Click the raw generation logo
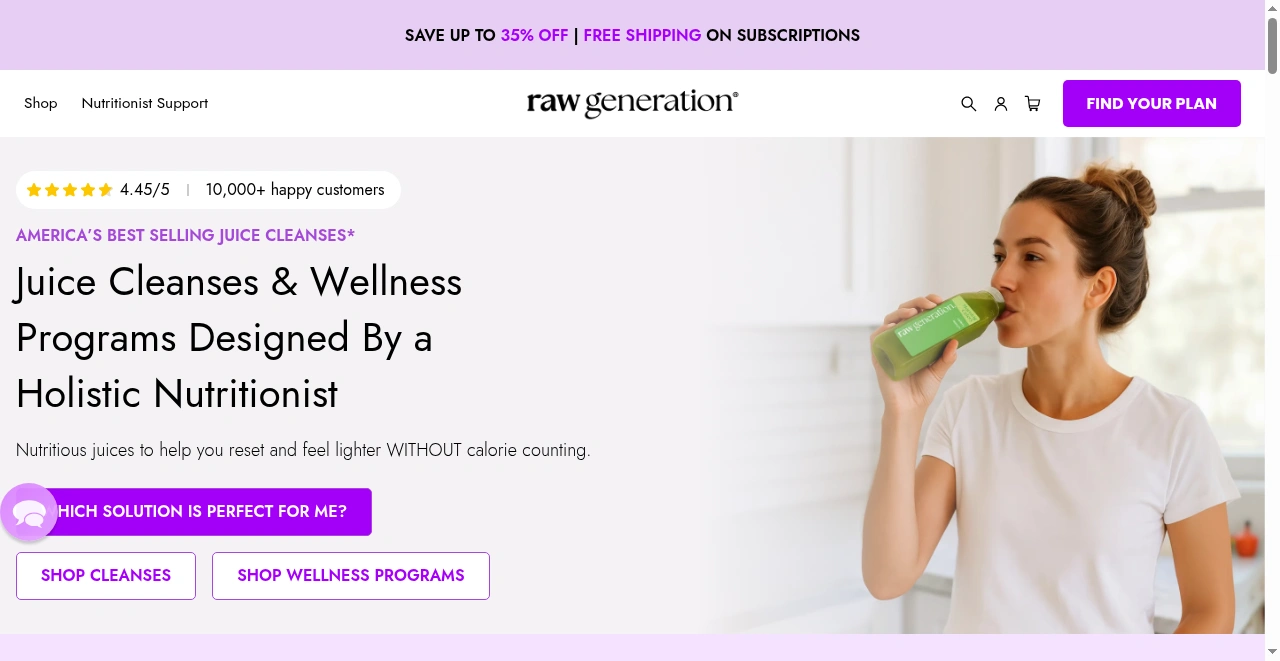The width and height of the screenshot is (1280, 661). (632, 104)
